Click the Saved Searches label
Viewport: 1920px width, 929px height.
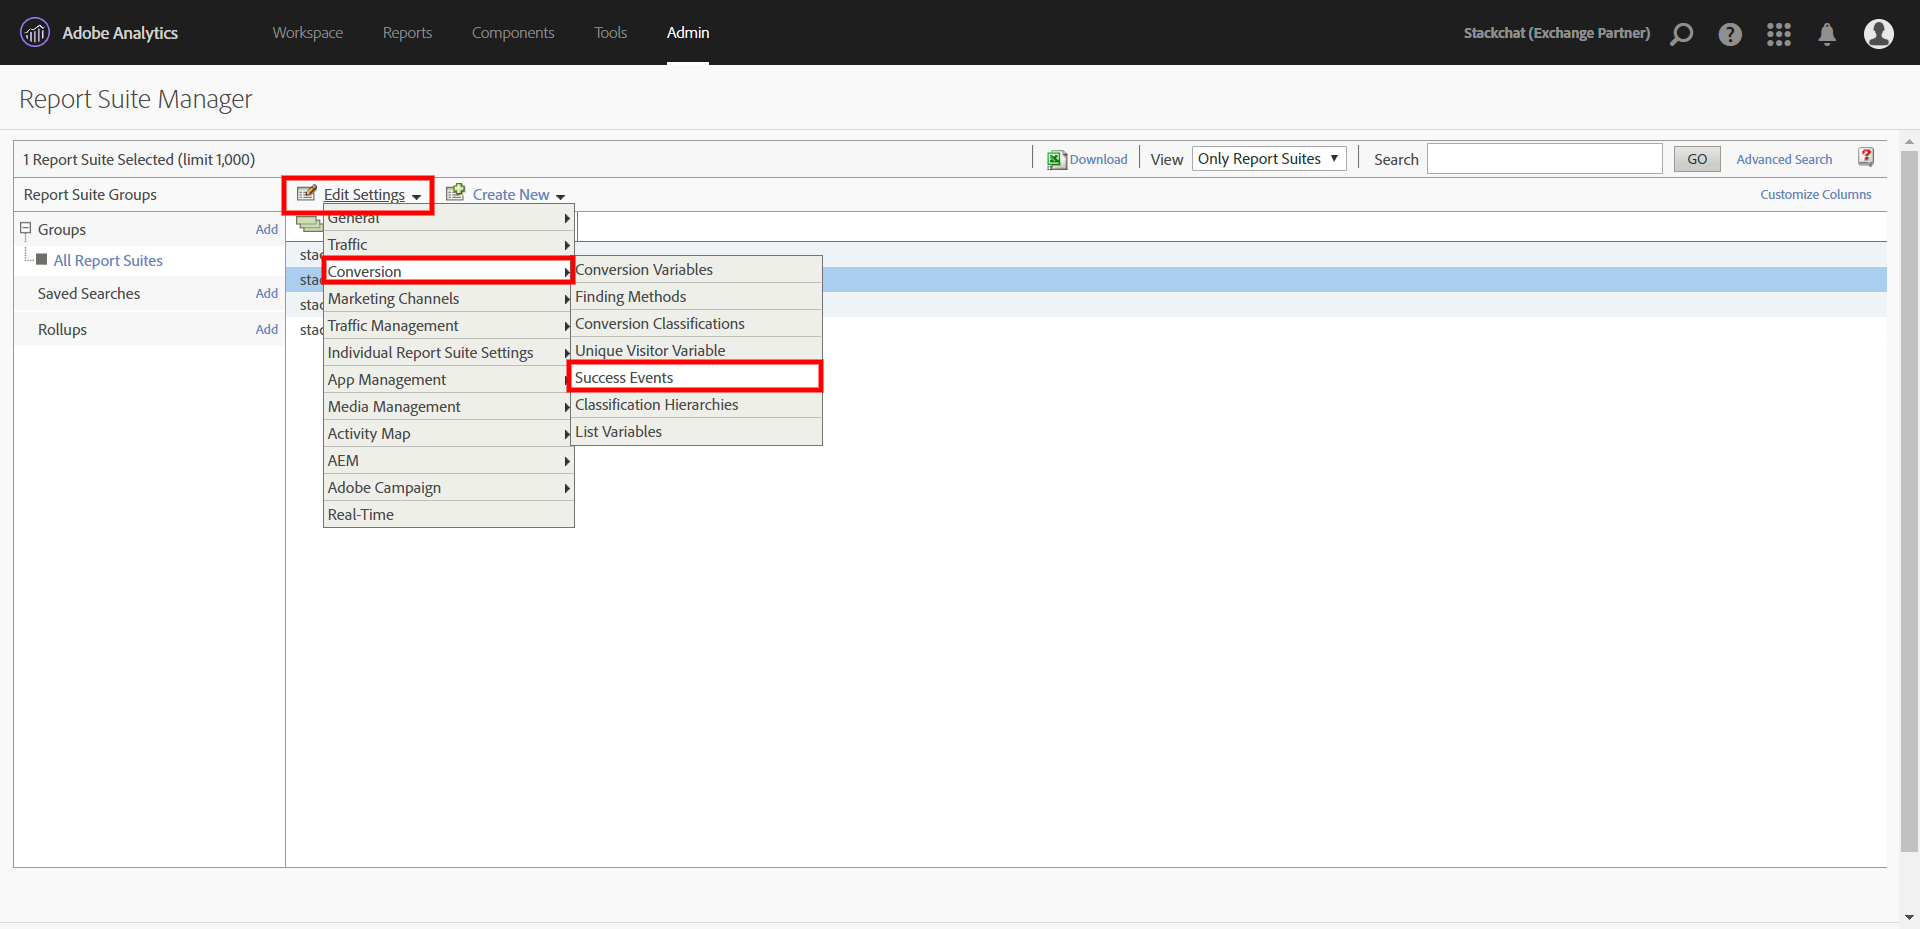tap(89, 294)
